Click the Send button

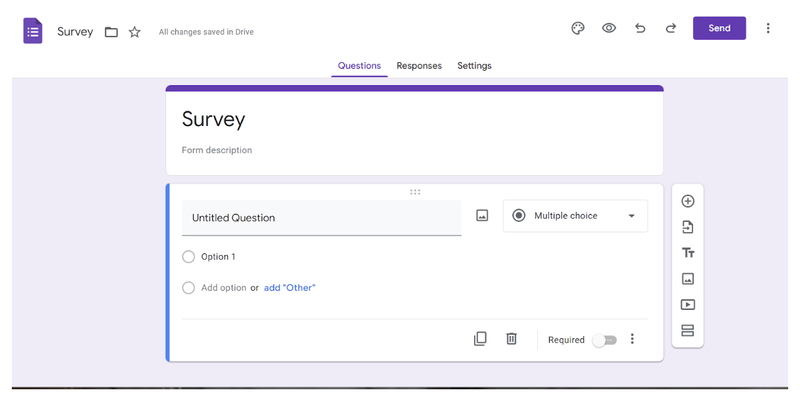[x=719, y=28]
